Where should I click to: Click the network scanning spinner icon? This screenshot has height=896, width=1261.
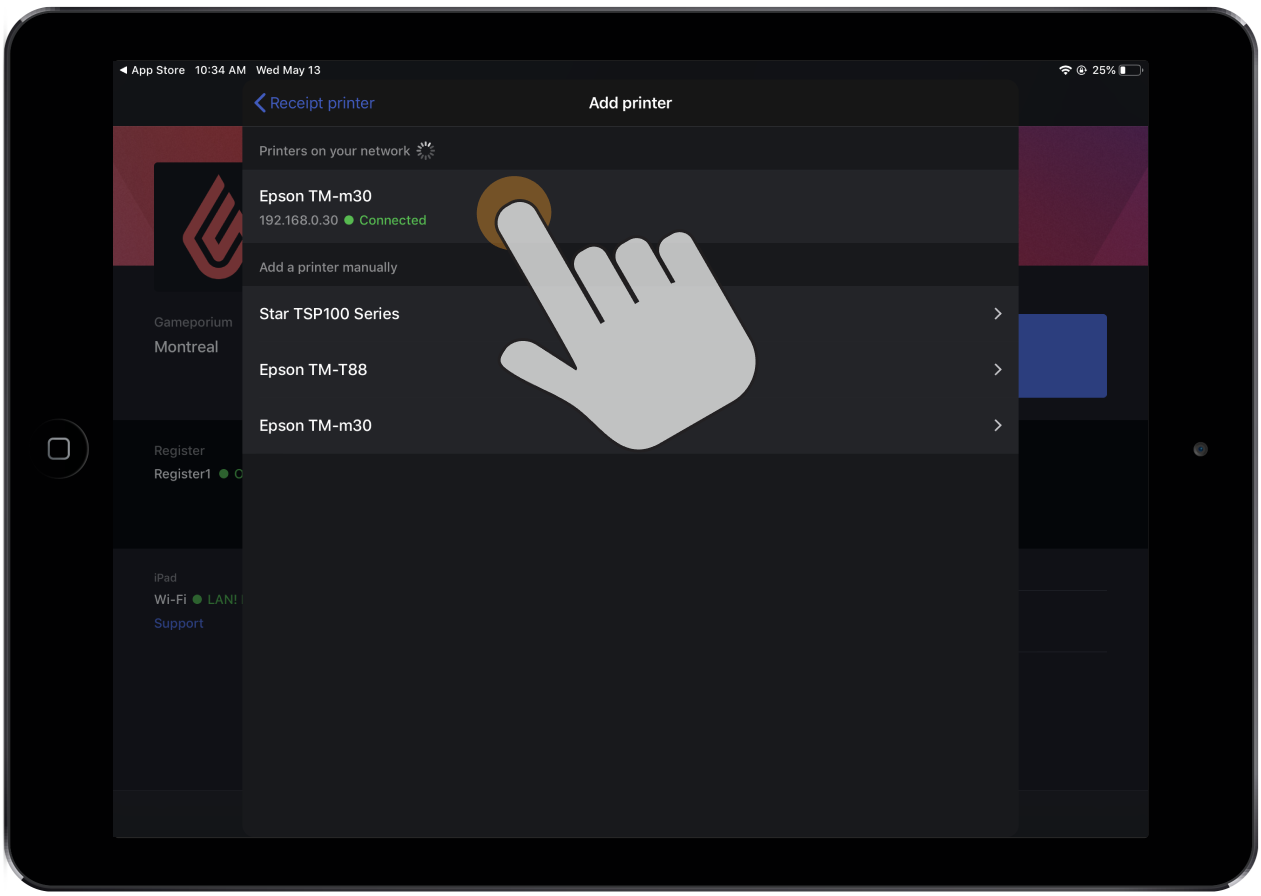pos(425,151)
